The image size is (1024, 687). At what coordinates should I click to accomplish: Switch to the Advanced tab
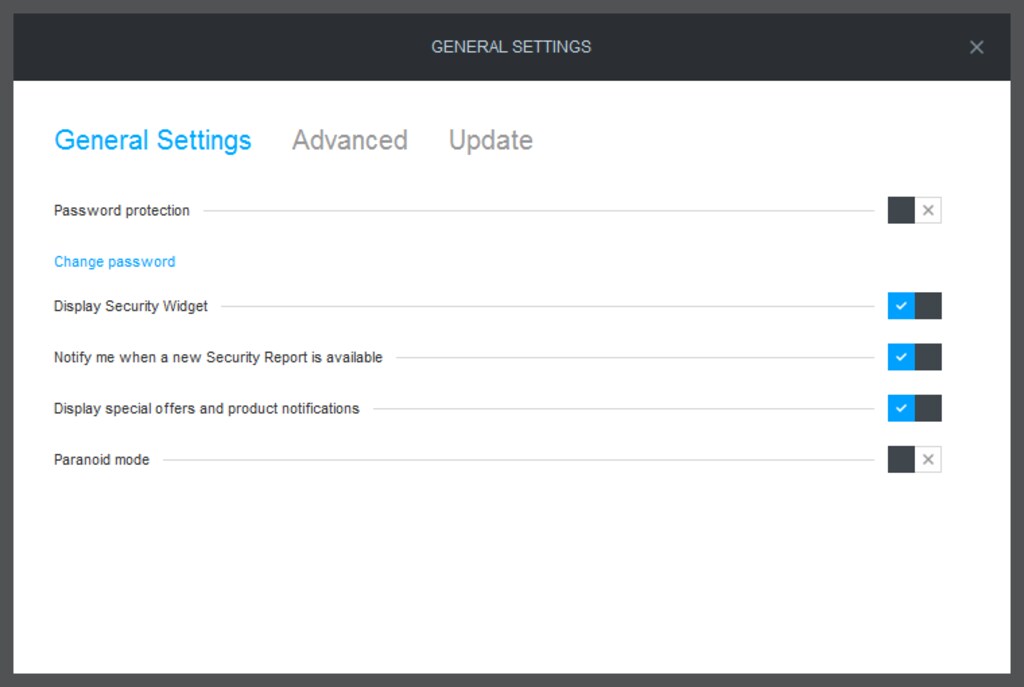[x=349, y=140]
